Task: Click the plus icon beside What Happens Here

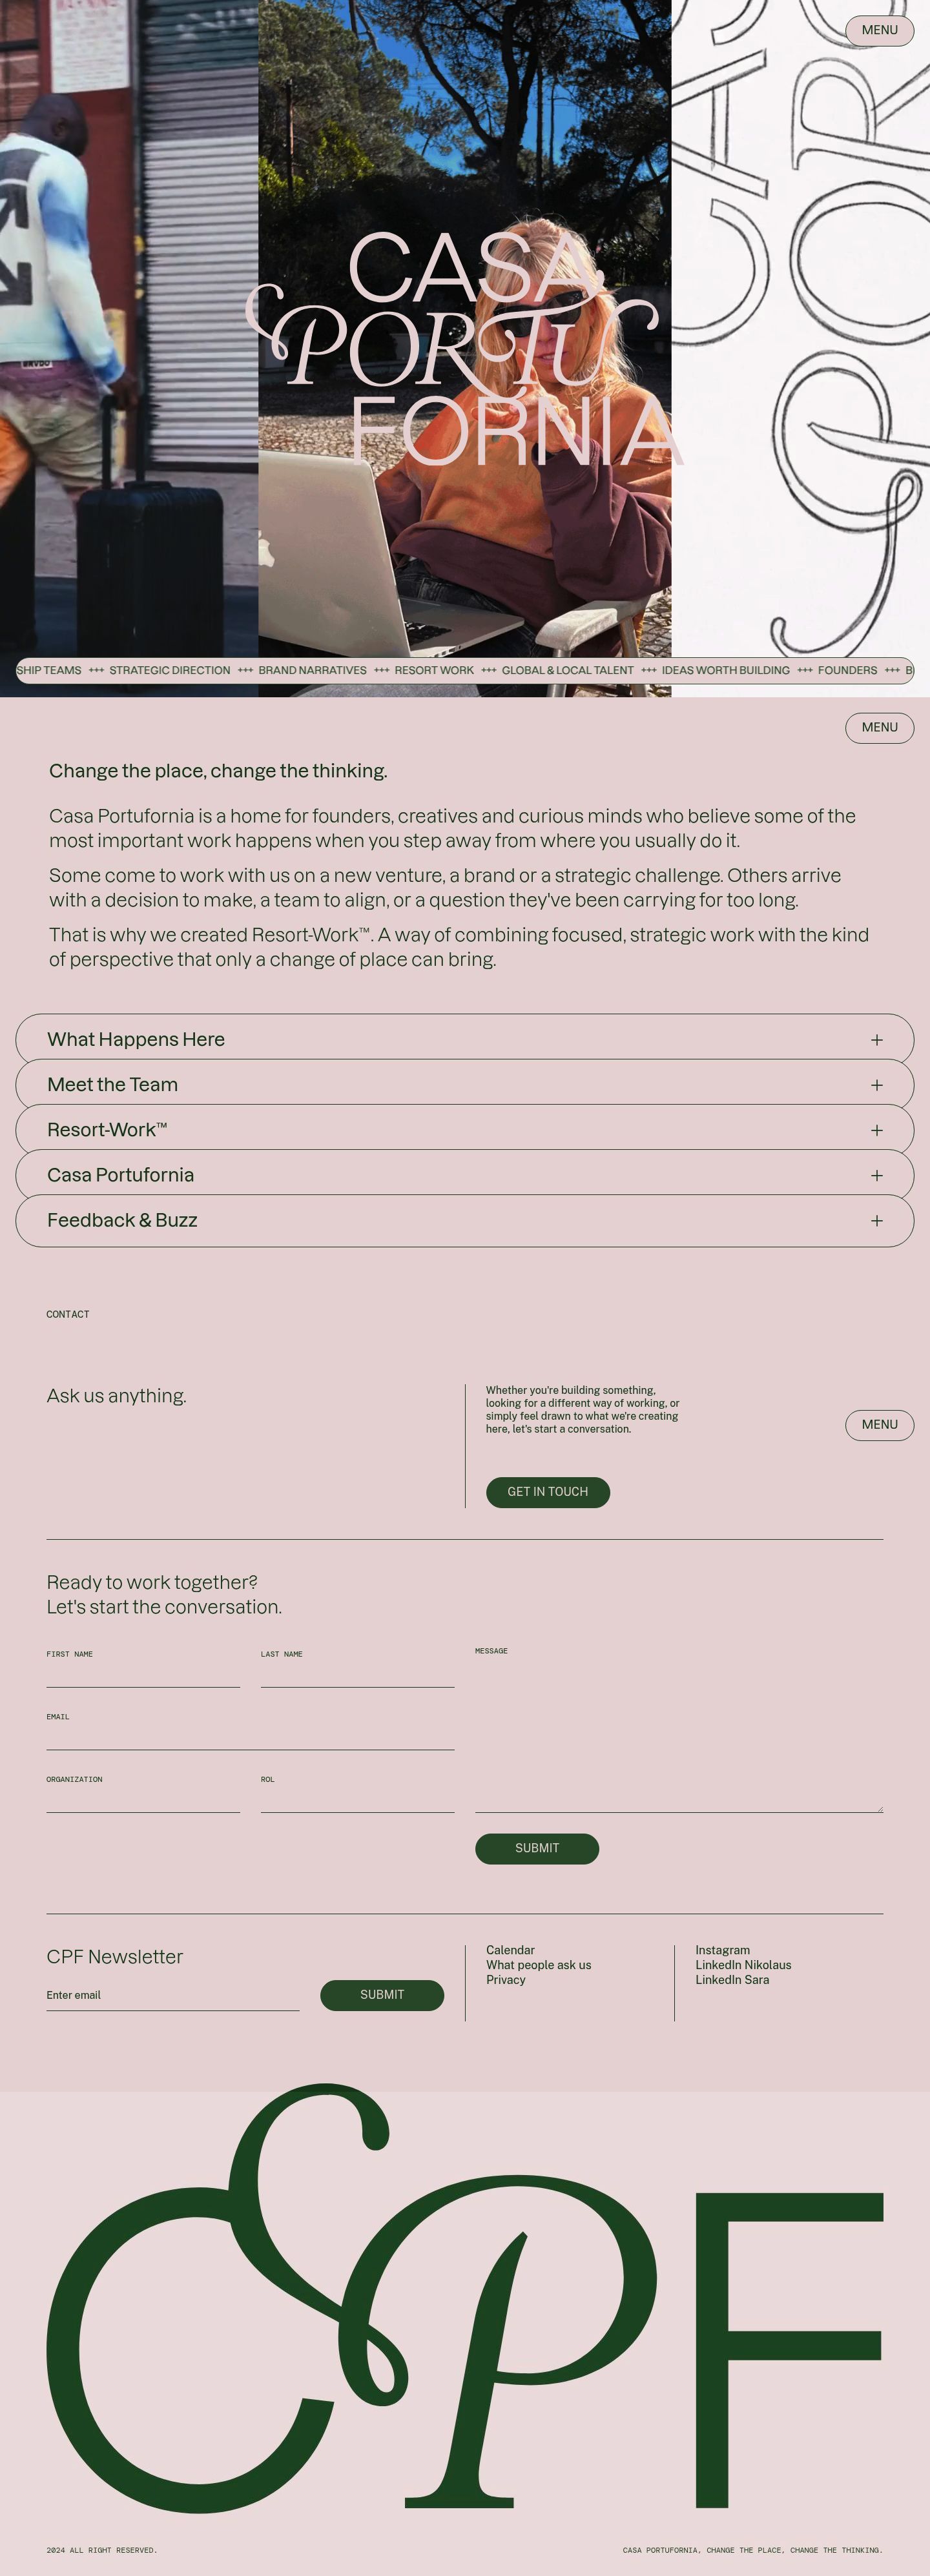Action: click(x=876, y=1040)
